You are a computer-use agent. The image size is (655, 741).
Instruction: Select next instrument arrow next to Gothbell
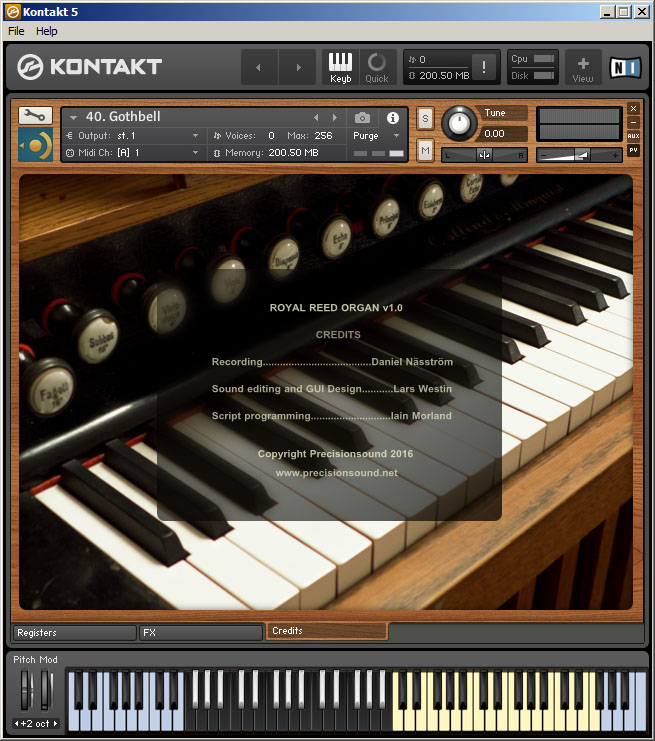tap(335, 117)
